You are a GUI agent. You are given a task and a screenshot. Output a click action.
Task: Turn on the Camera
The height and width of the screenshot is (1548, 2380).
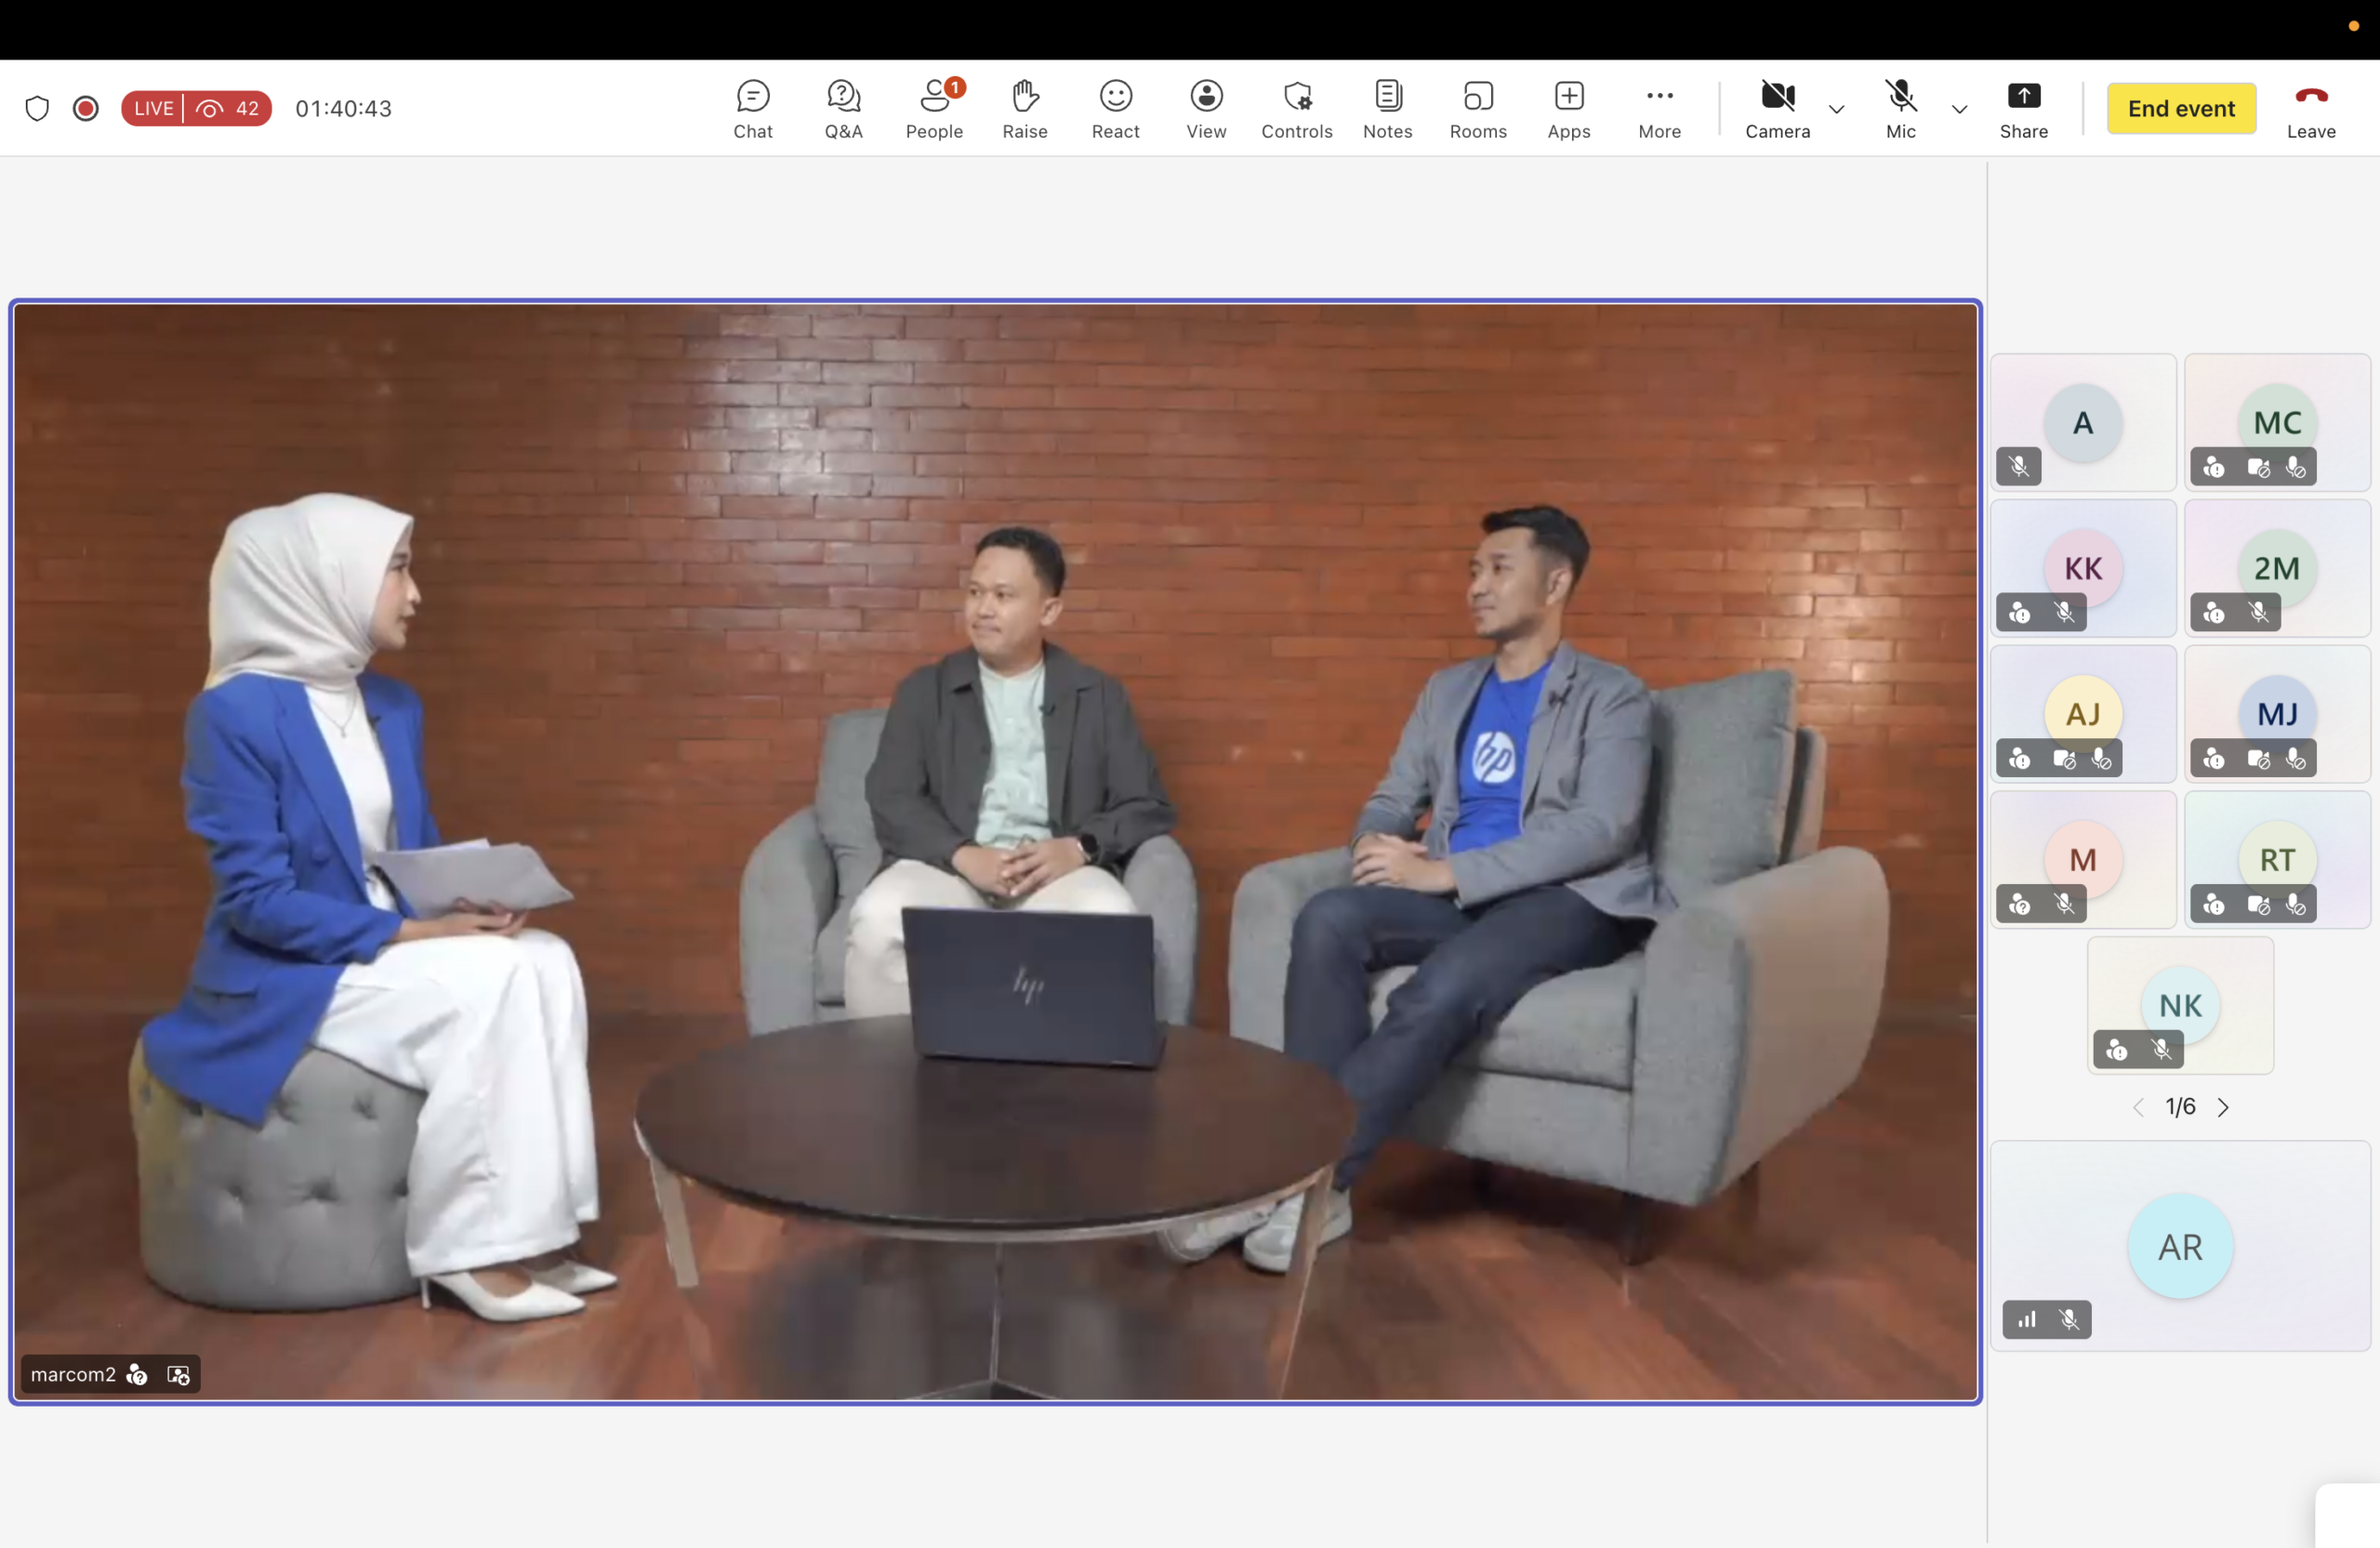tap(1777, 108)
